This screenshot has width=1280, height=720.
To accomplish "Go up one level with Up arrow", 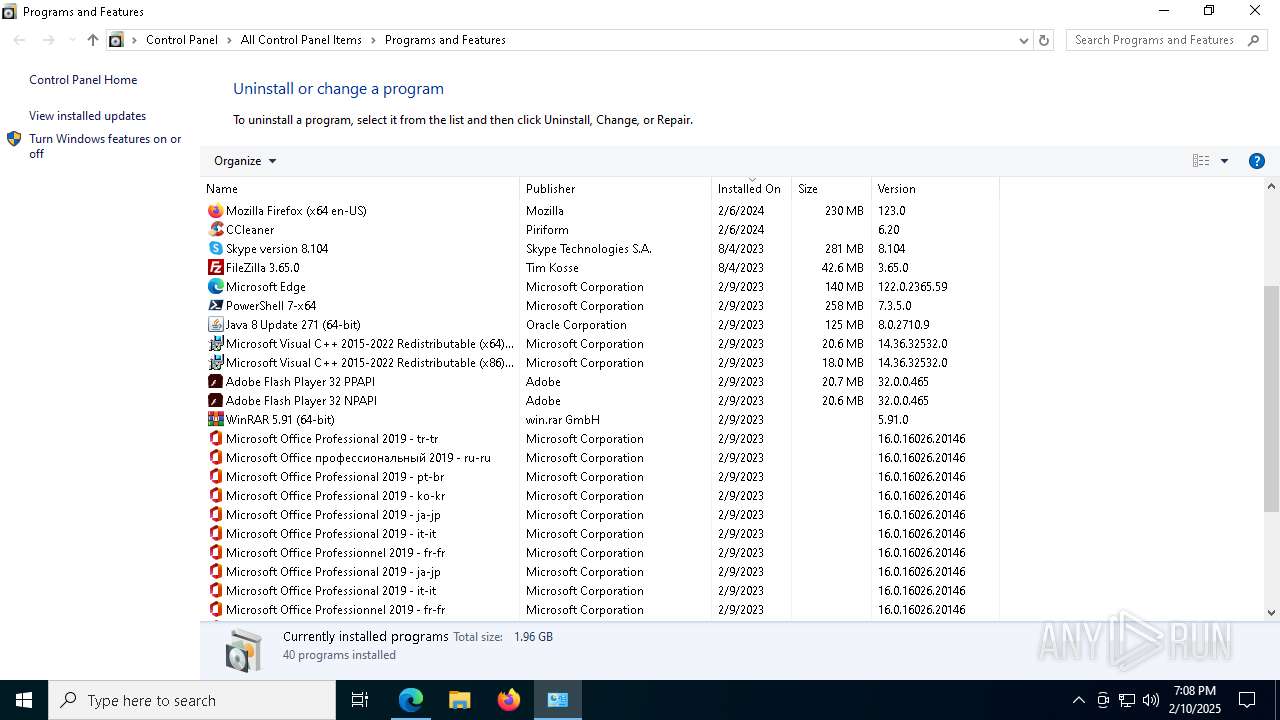I will pos(93,40).
